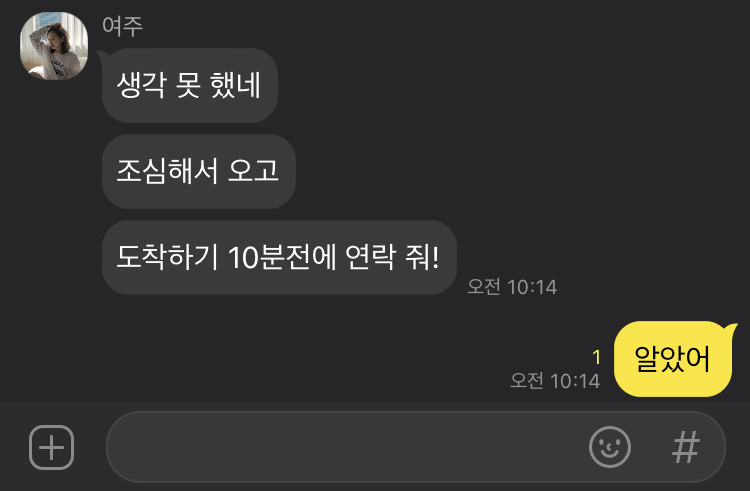Open the emoticon picker smiley icon
The width and height of the screenshot is (750, 491).
click(x=609, y=447)
